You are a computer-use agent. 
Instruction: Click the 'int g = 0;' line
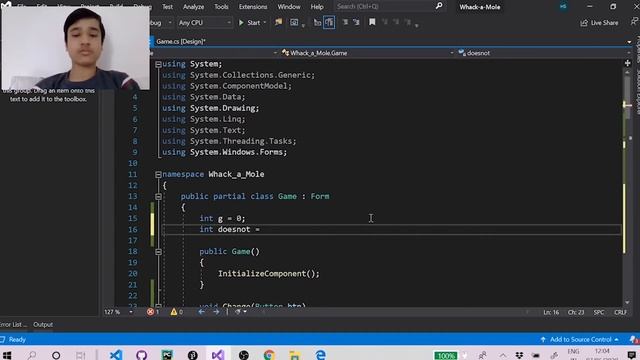[222, 218]
